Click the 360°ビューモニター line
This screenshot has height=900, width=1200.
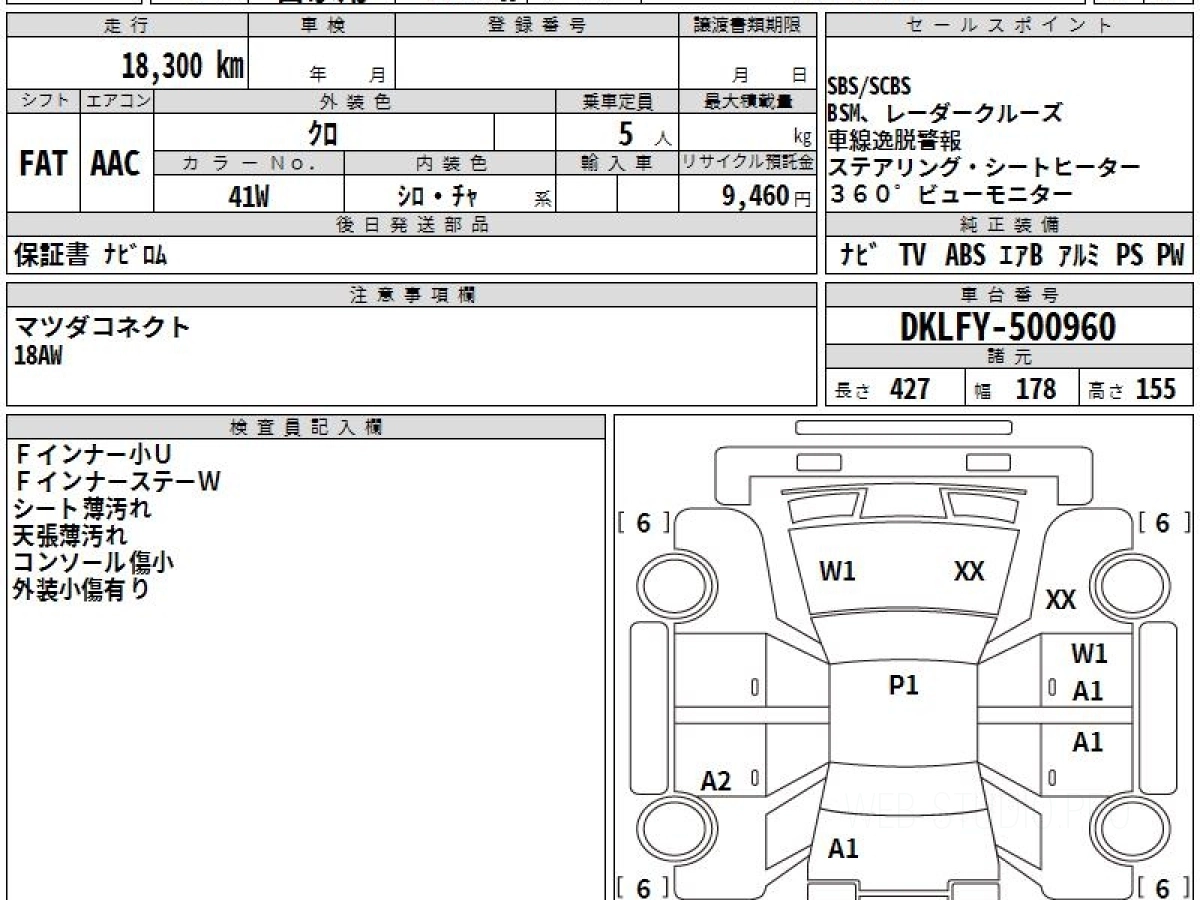951,194
